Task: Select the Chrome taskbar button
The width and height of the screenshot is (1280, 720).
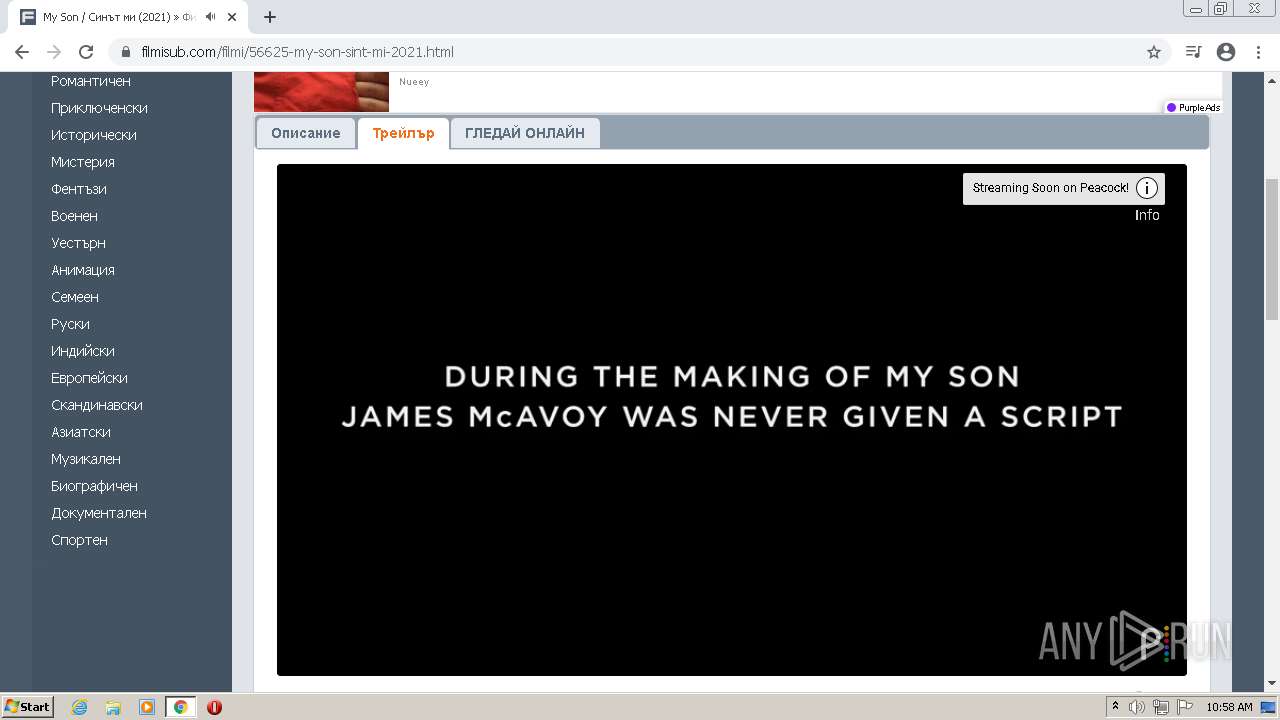Action: (x=181, y=707)
